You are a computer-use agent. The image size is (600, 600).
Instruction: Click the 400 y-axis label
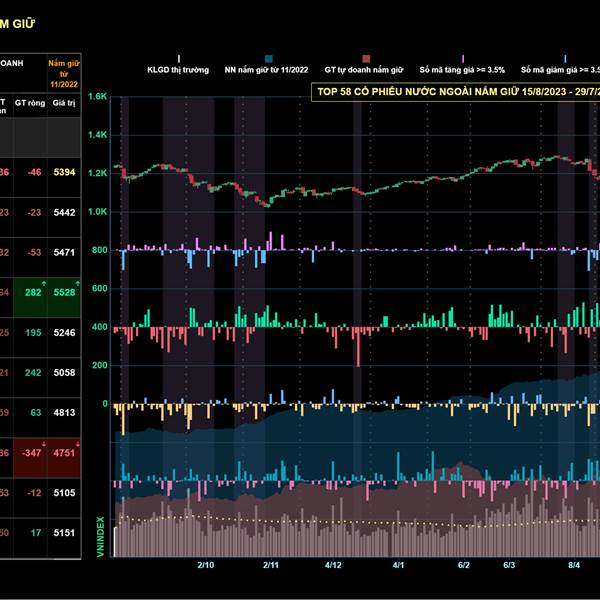(99, 327)
